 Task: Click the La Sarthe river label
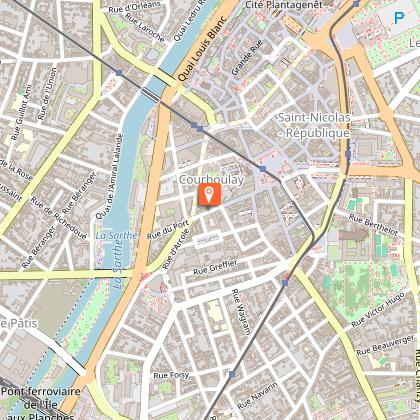(x=116, y=235)
